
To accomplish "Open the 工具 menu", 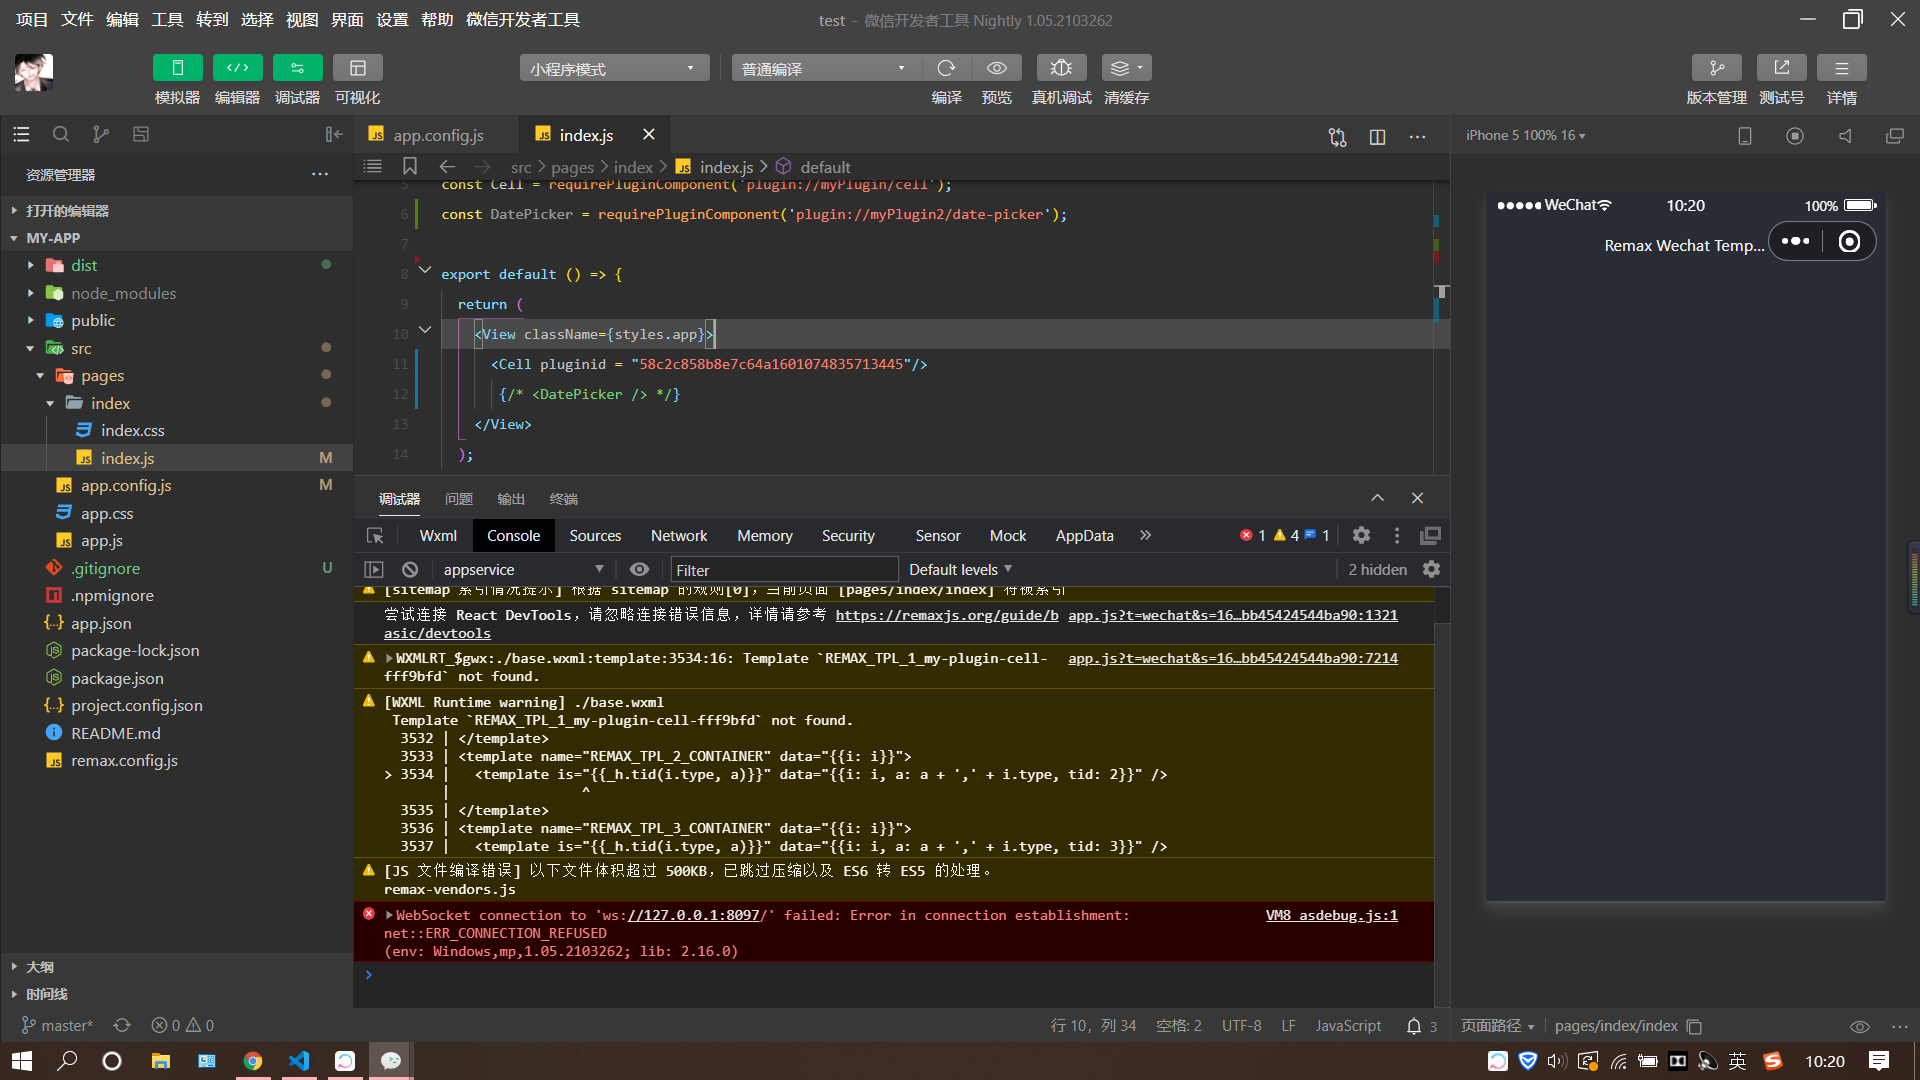I will (166, 19).
